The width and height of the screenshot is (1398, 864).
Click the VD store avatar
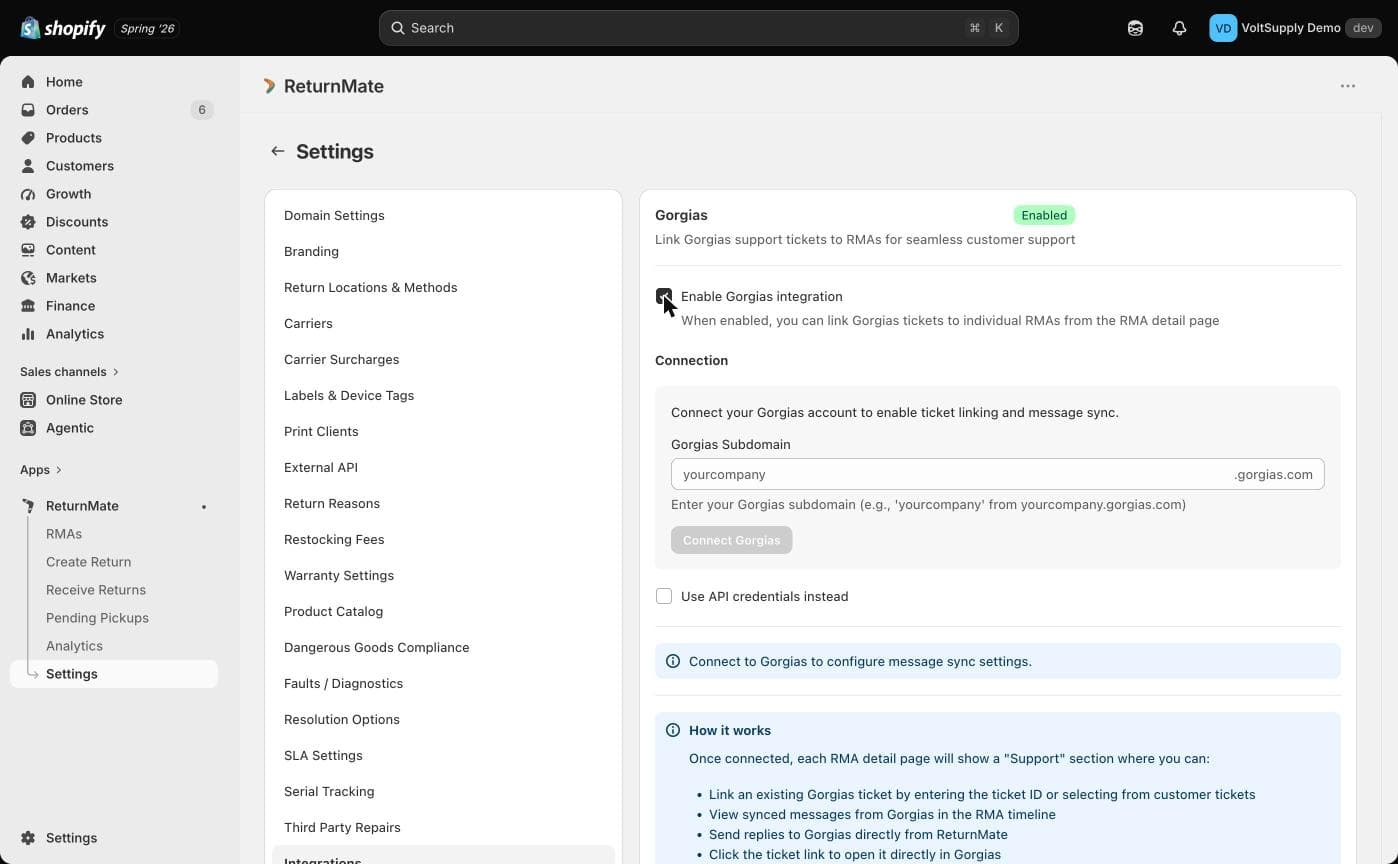(x=1223, y=28)
